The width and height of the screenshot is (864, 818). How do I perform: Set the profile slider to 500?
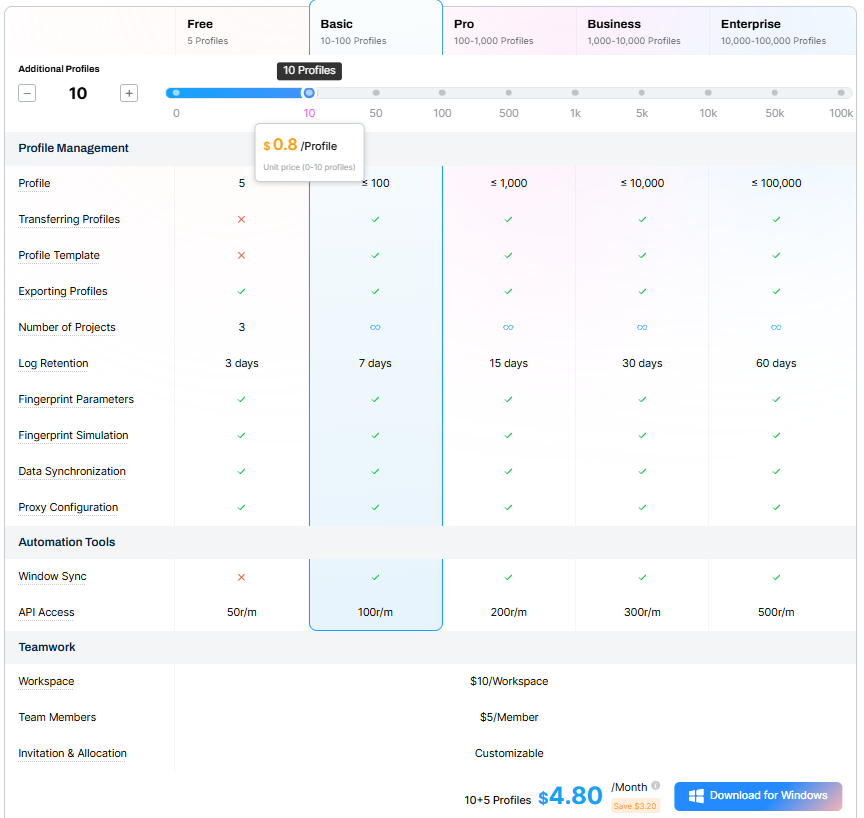508,93
